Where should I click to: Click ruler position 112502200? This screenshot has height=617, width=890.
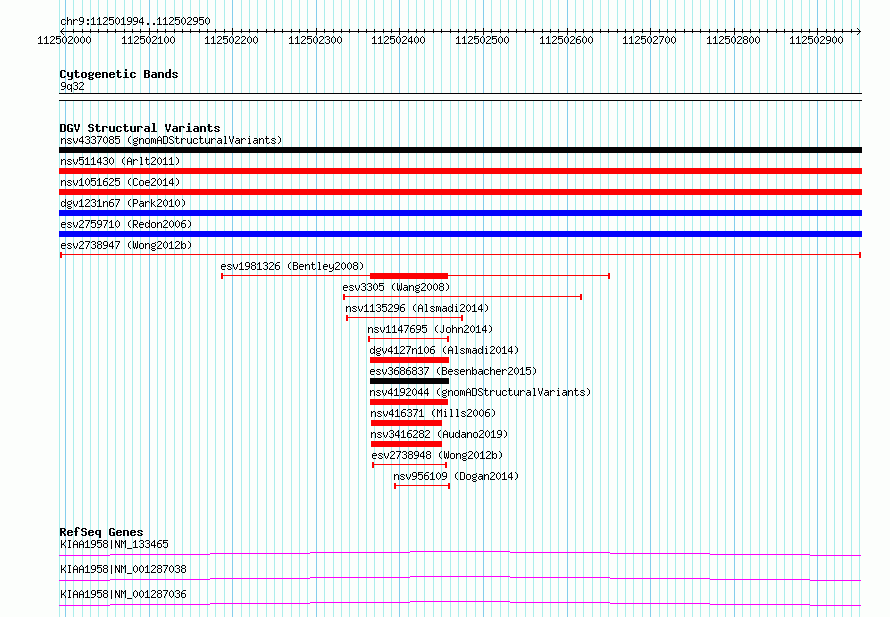(231, 40)
